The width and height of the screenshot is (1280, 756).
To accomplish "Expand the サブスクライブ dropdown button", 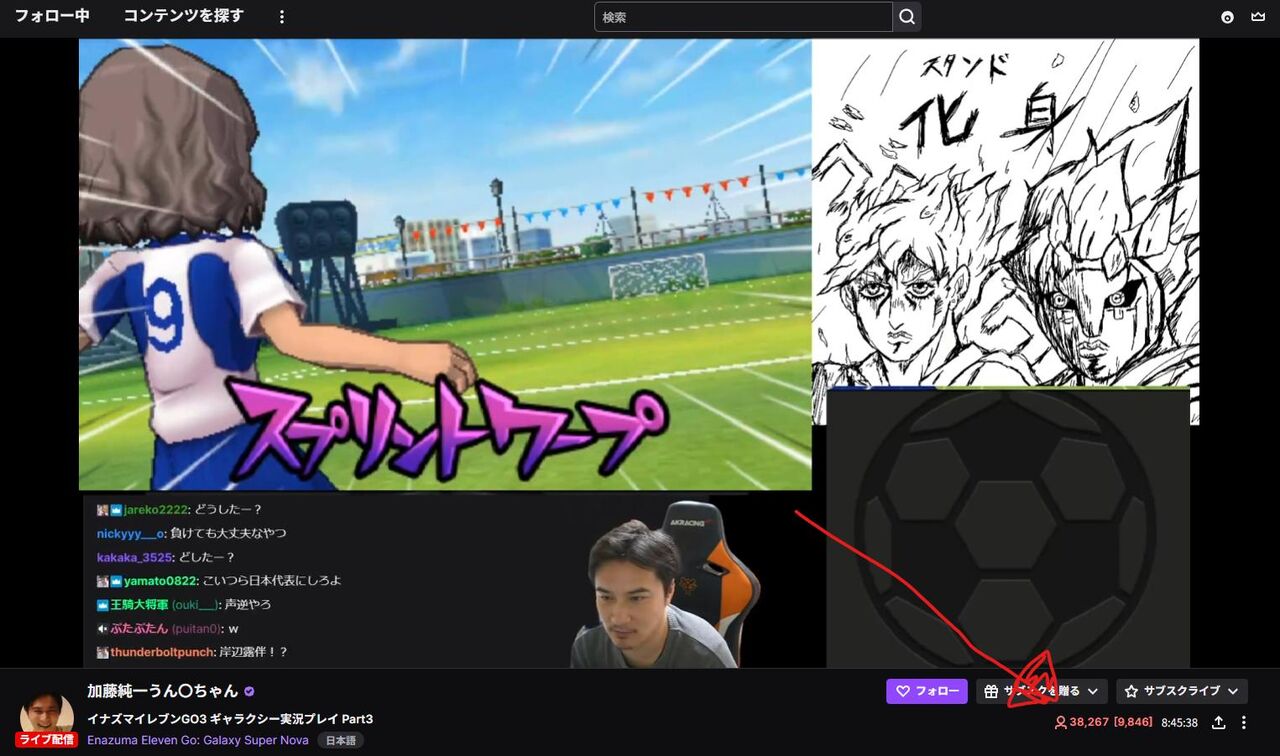I will (1182, 691).
